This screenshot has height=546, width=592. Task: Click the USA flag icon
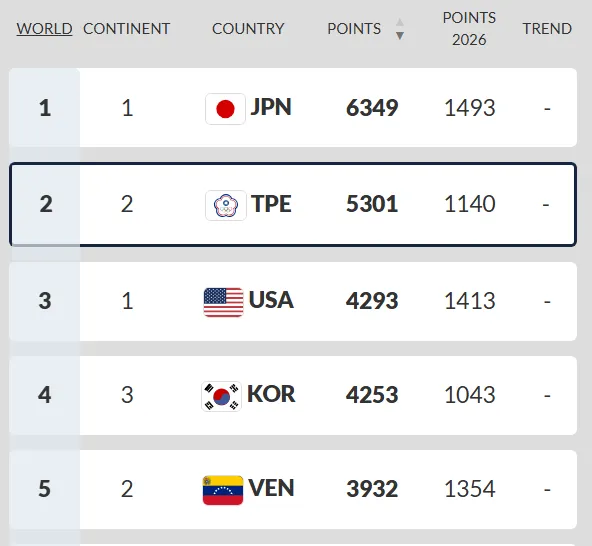tap(223, 302)
